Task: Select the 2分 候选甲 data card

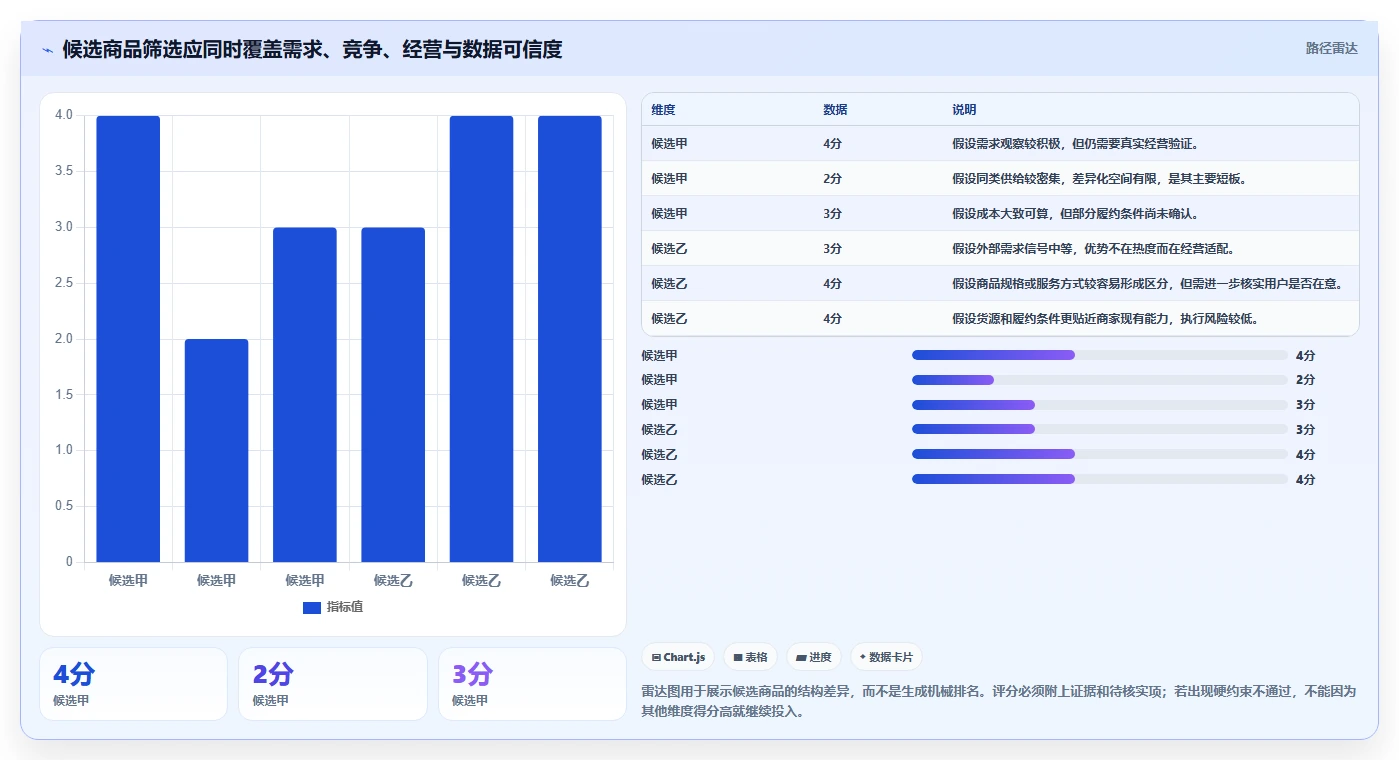Action: pos(332,684)
